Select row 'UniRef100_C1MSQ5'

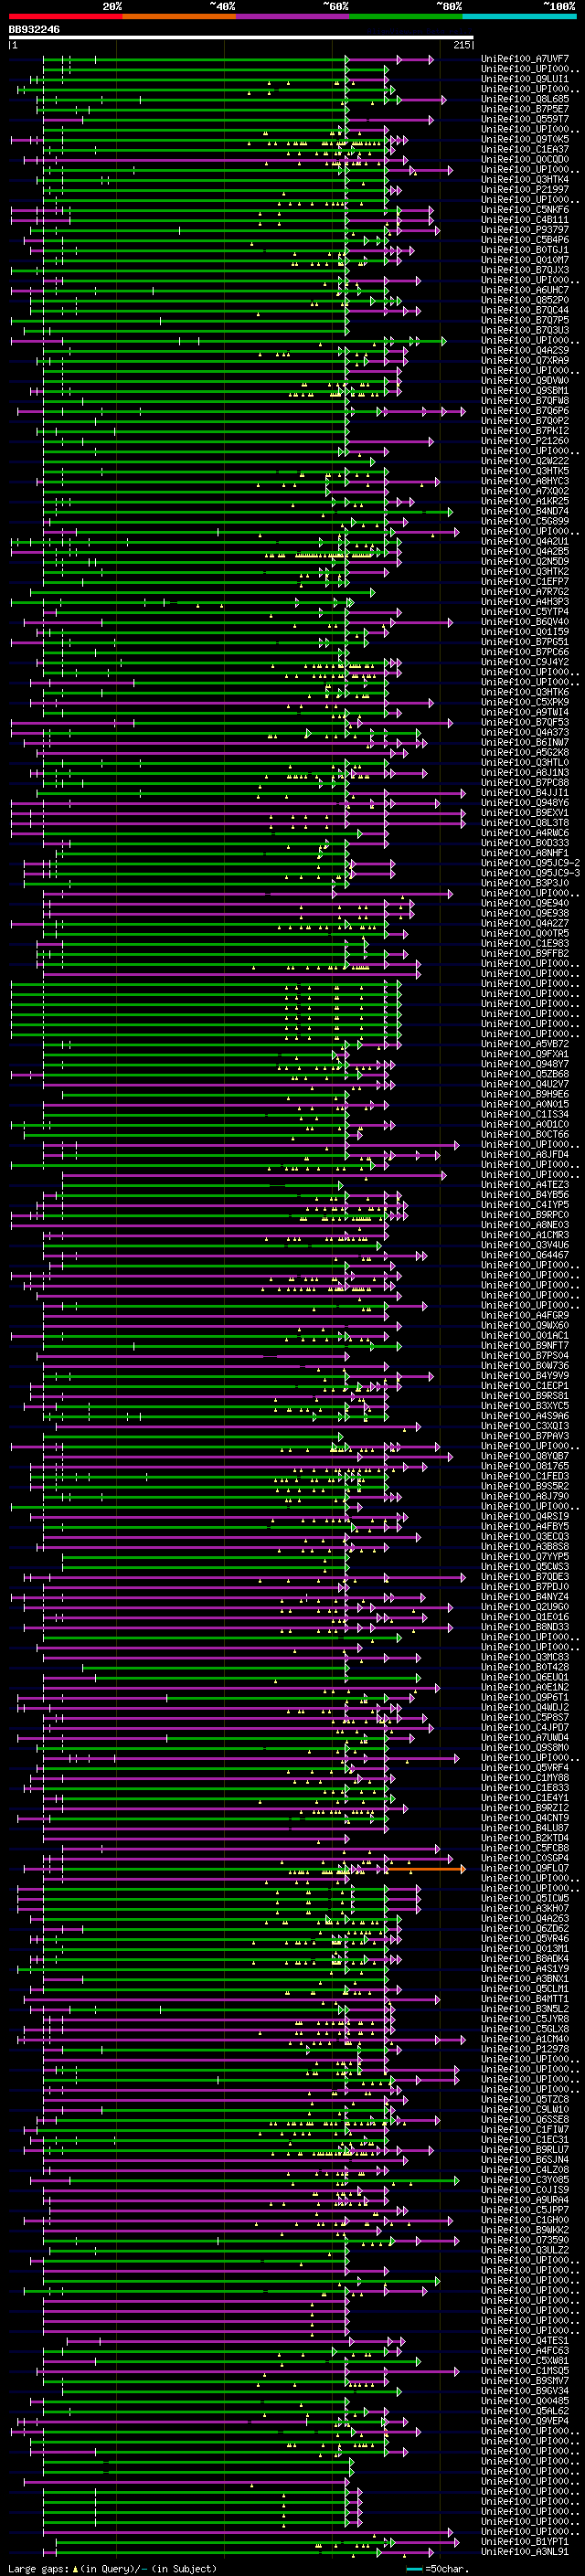coord(525,2370)
